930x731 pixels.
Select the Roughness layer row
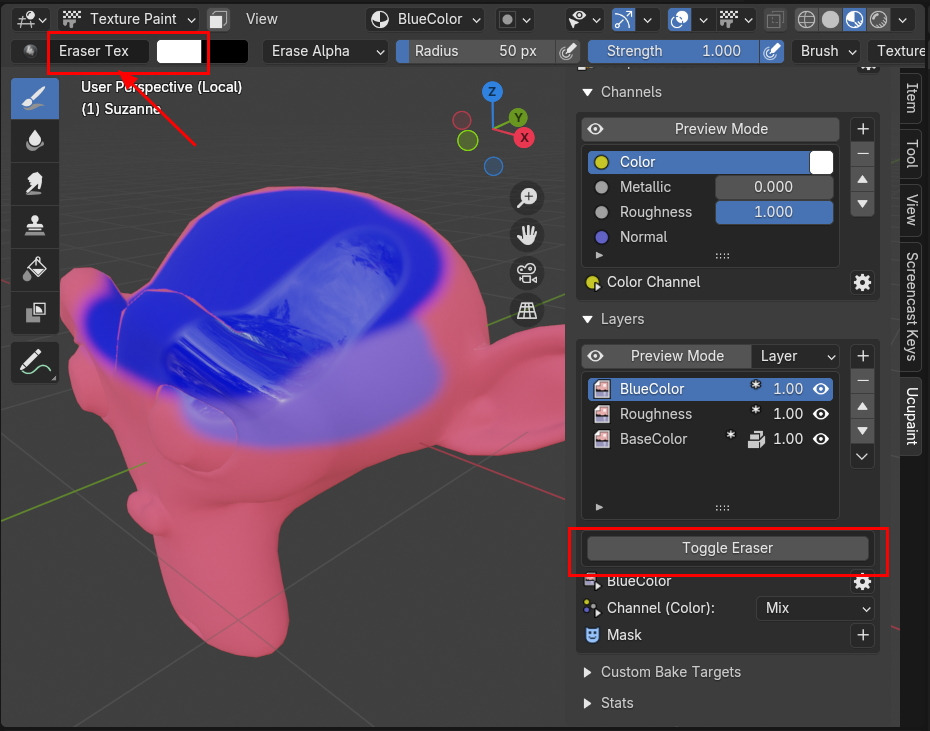(x=711, y=414)
